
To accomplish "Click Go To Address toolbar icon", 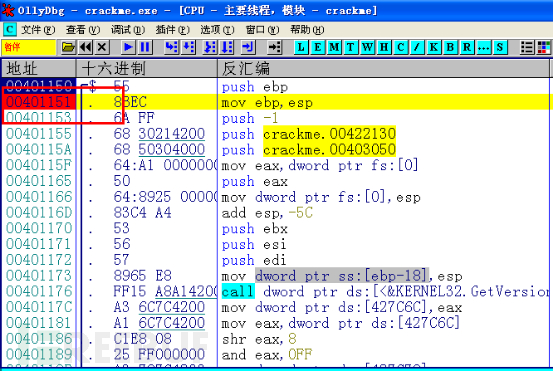I will click(274, 47).
